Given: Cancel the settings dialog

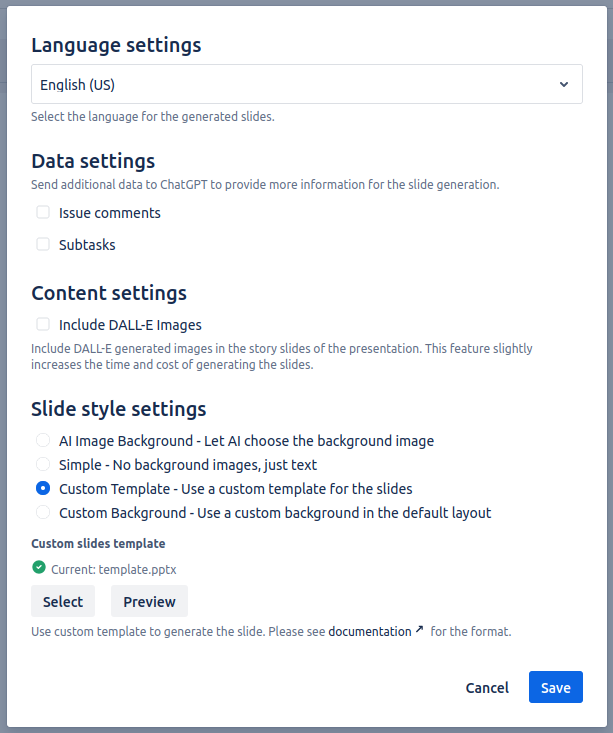Looking at the screenshot, I should pos(487,688).
